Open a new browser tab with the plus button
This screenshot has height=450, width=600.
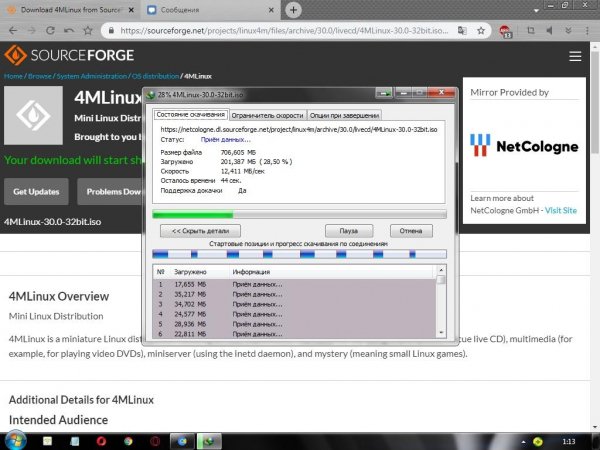point(293,10)
